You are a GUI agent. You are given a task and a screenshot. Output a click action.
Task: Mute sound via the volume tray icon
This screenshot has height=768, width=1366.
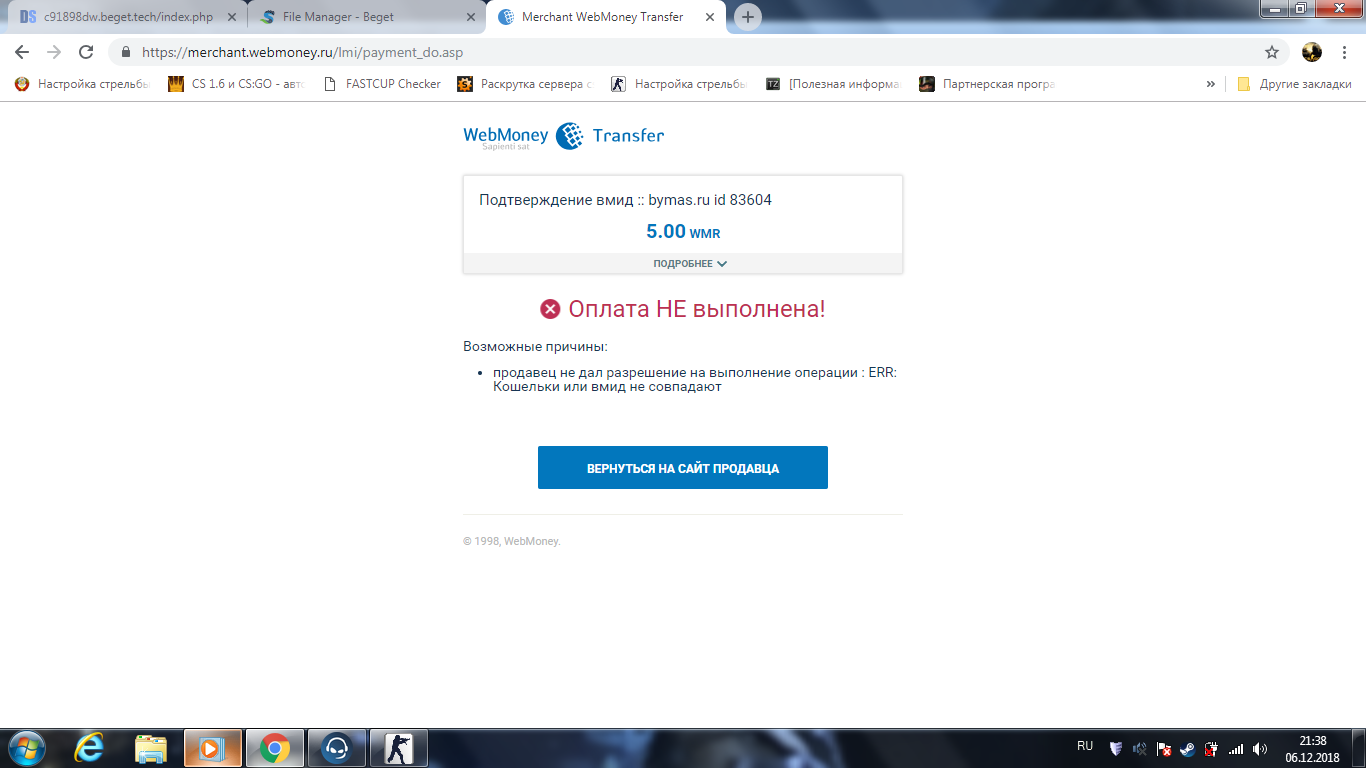[x=1259, y=748]
